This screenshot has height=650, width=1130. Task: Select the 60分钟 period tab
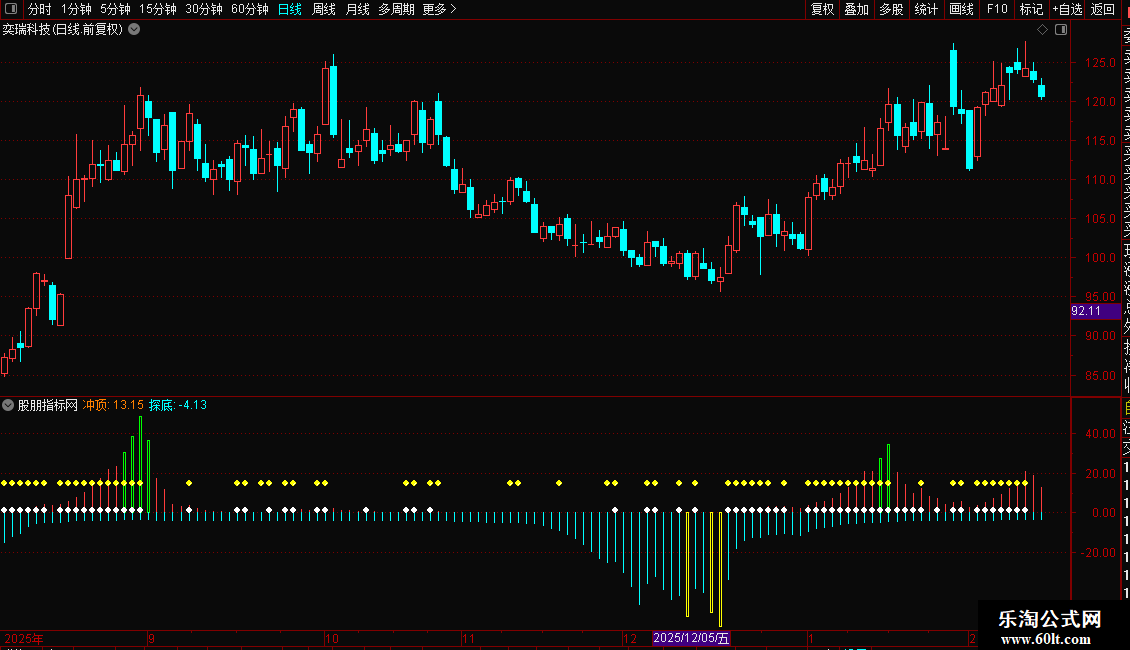[x=250, y=9]
